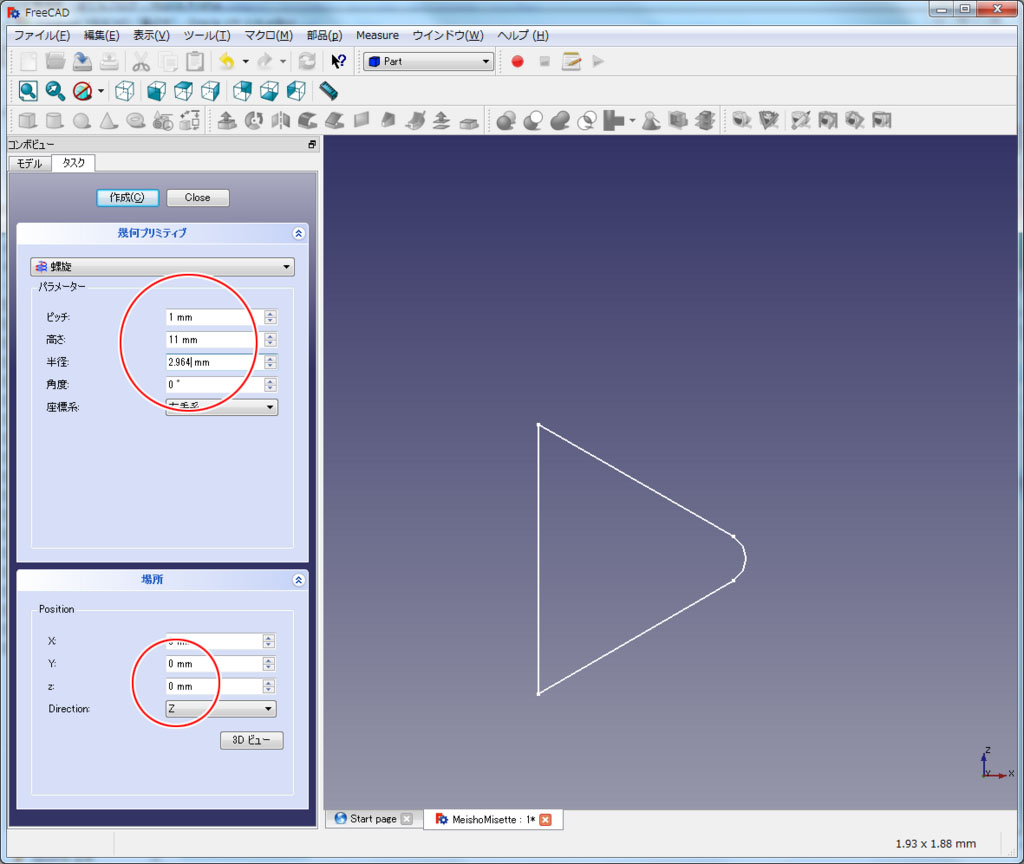Open the Direction Z dropdown
The width and height of the screenshot is (1024, 864).
pyautogui.click(x=221, y=709)
